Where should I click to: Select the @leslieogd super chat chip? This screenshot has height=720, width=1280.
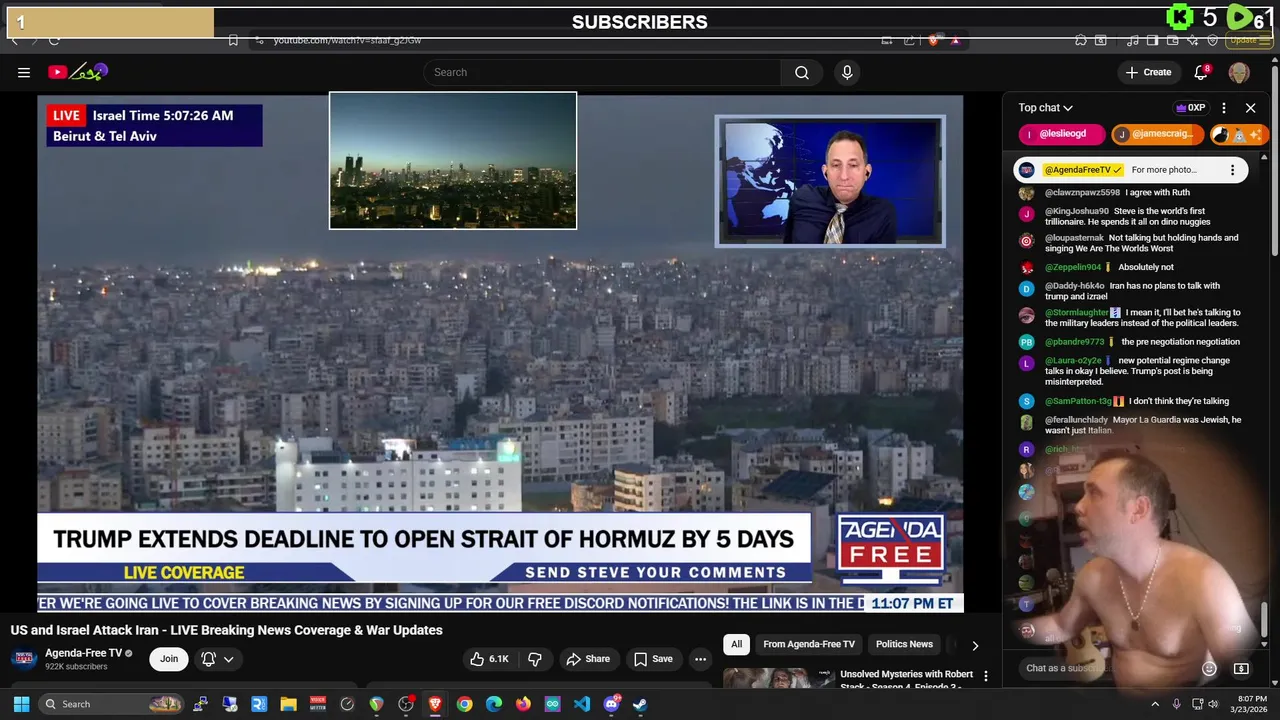click(1061, 134)
